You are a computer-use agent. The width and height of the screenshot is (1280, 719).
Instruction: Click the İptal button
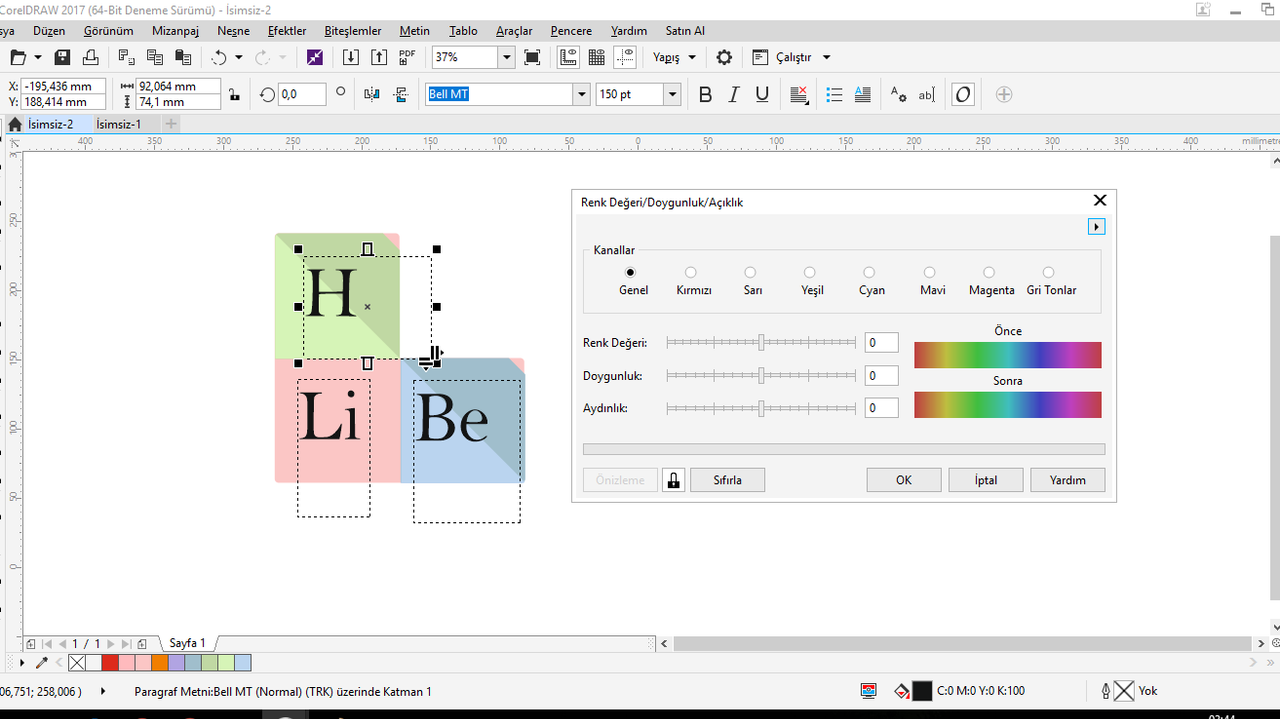986,480
